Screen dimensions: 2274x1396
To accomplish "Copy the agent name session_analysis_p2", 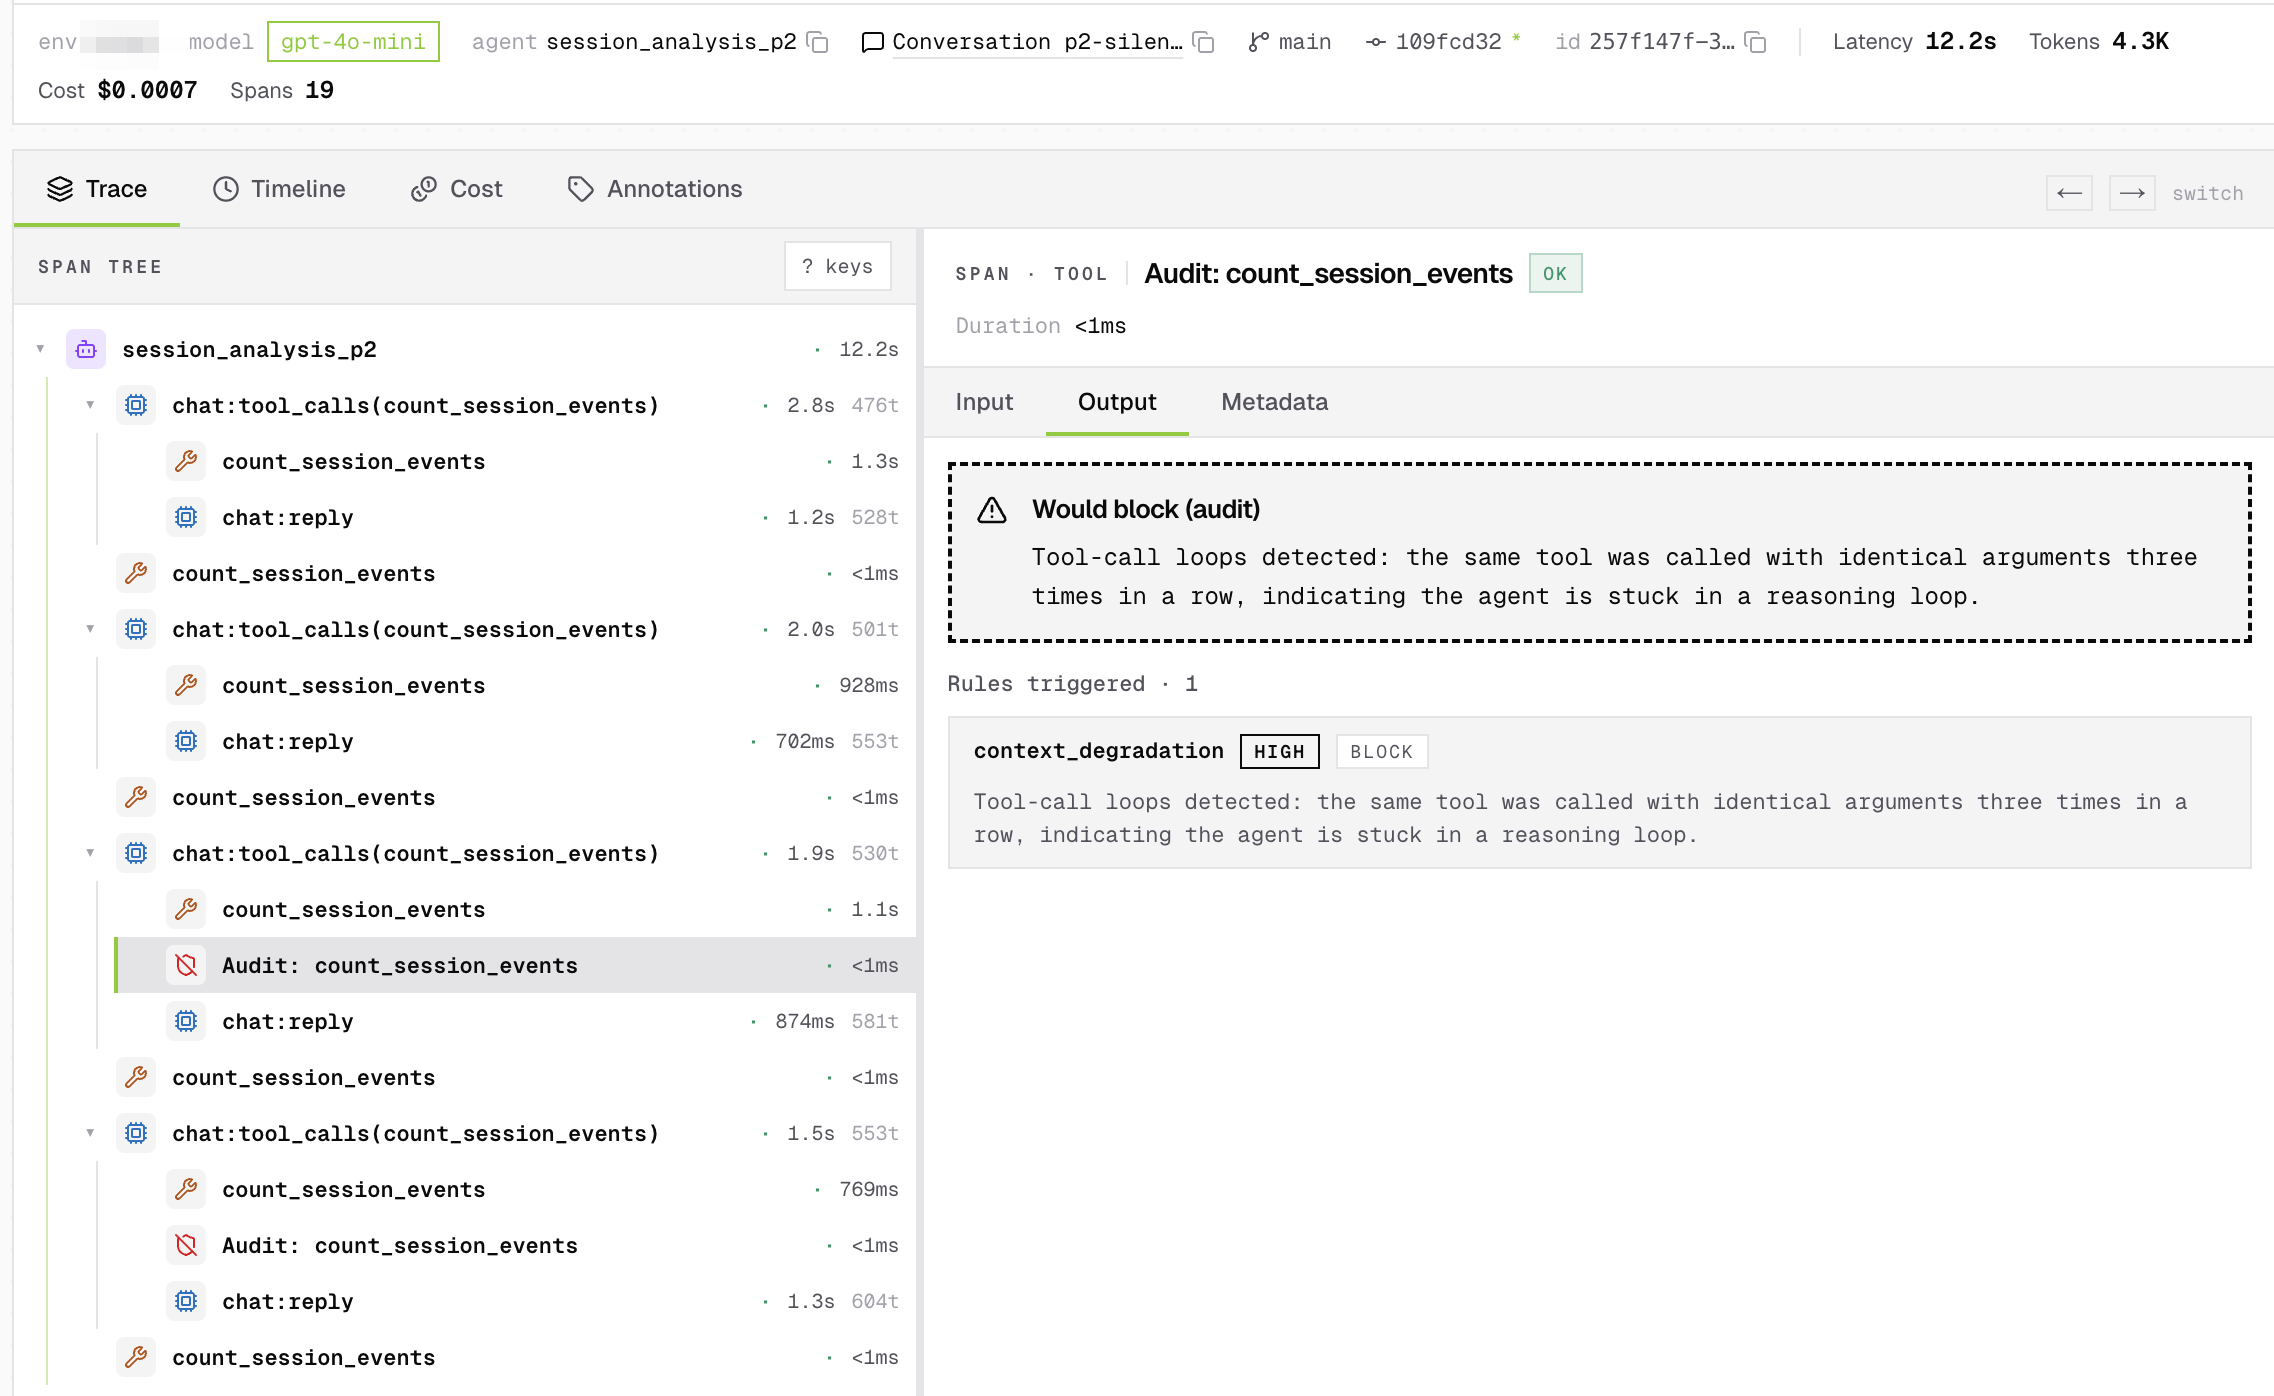I will [818, 42].
